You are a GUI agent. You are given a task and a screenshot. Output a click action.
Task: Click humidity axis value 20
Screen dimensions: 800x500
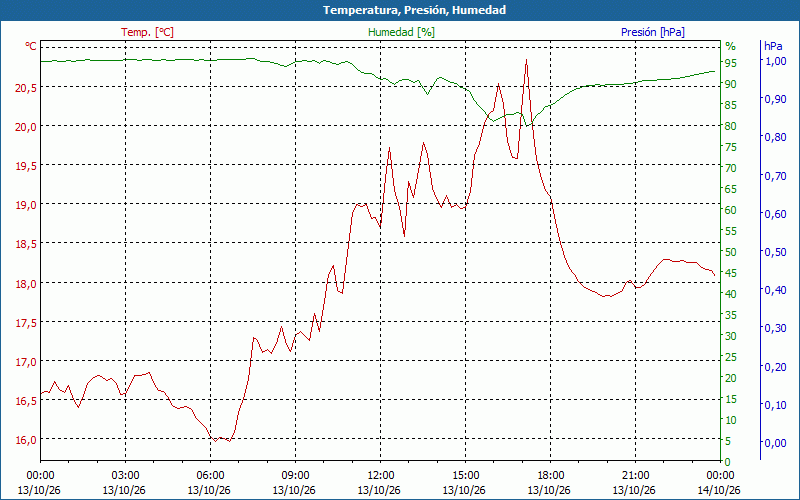pos(731,378)
